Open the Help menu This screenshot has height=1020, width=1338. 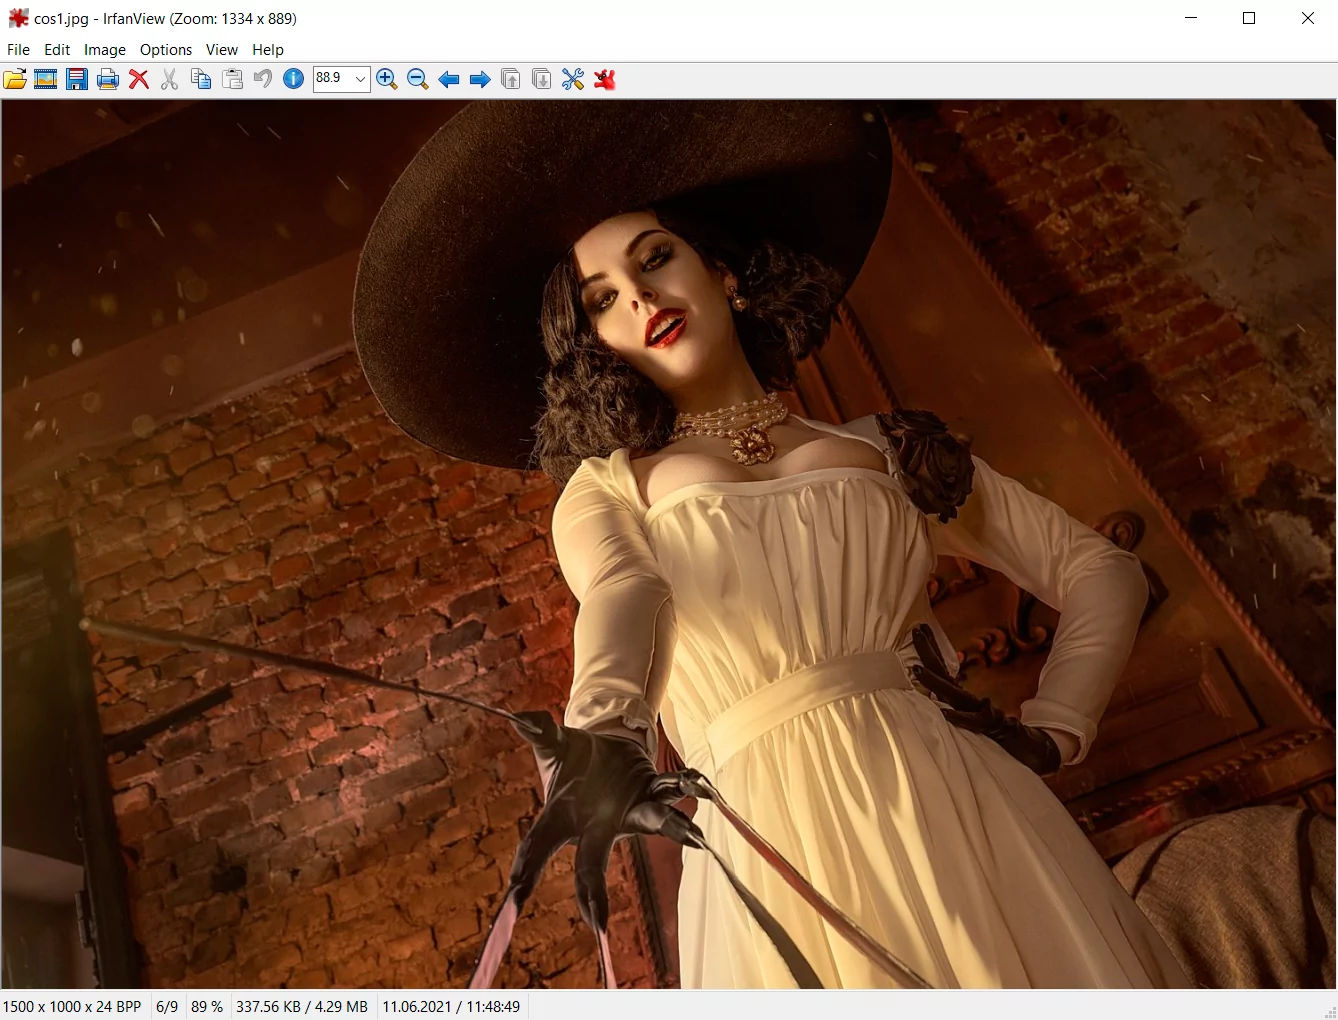(x=268, y=50)
